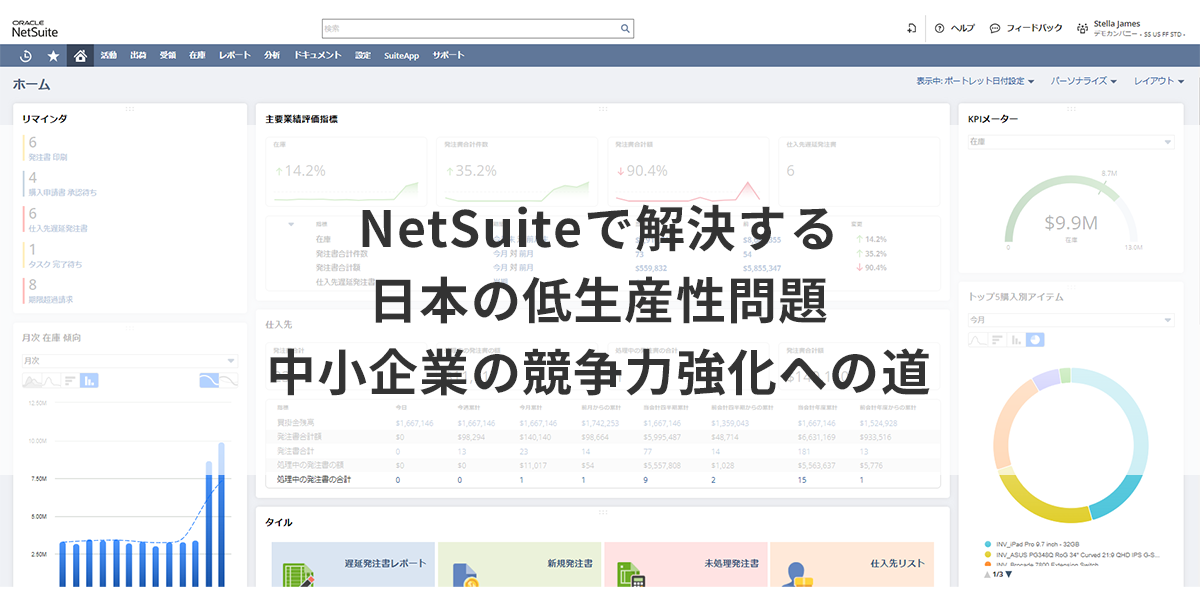Open the 在庫 menu in navigation bar
Viewport: 1200px width, 600px height.
tap(197, 56)
